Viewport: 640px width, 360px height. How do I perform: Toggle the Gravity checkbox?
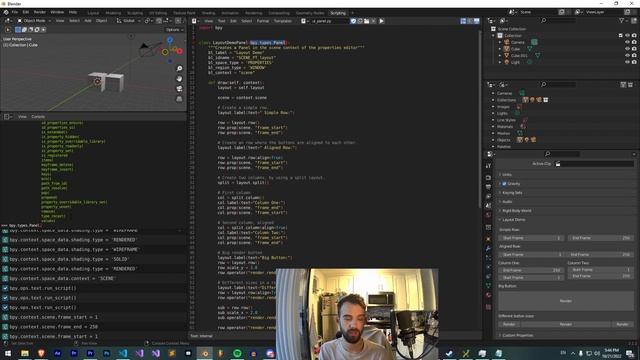[x=504, y=184]
